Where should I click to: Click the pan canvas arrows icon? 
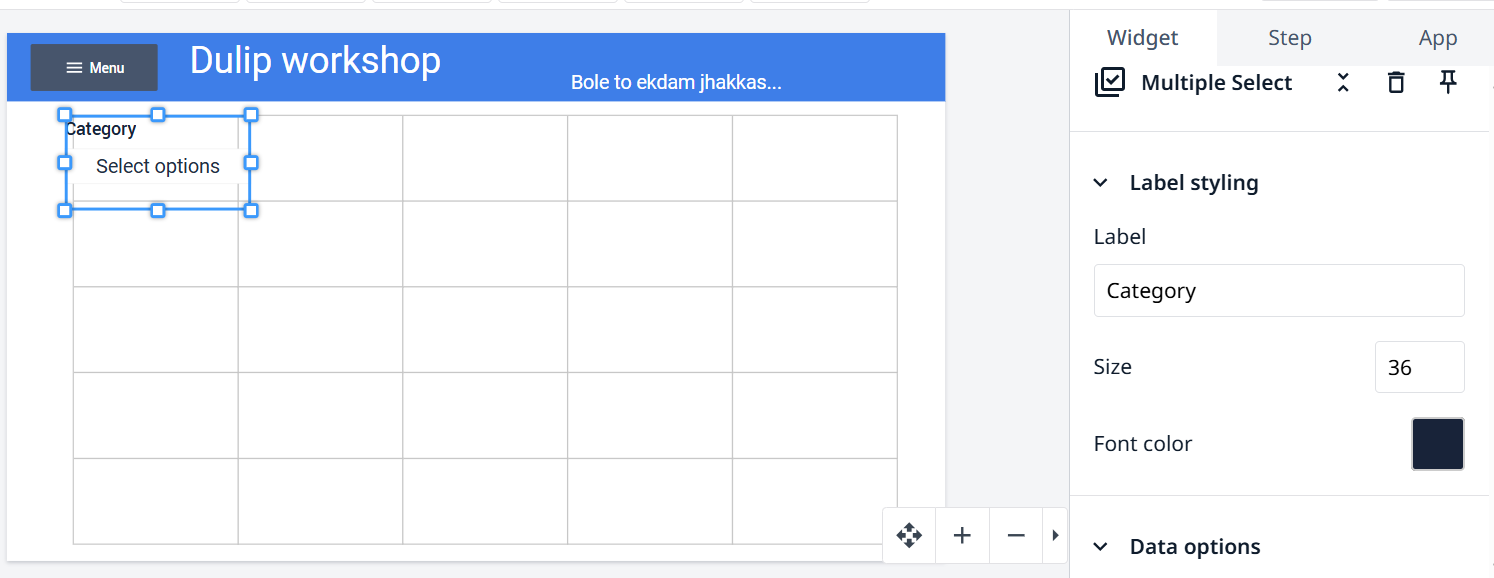click(909, 535)
